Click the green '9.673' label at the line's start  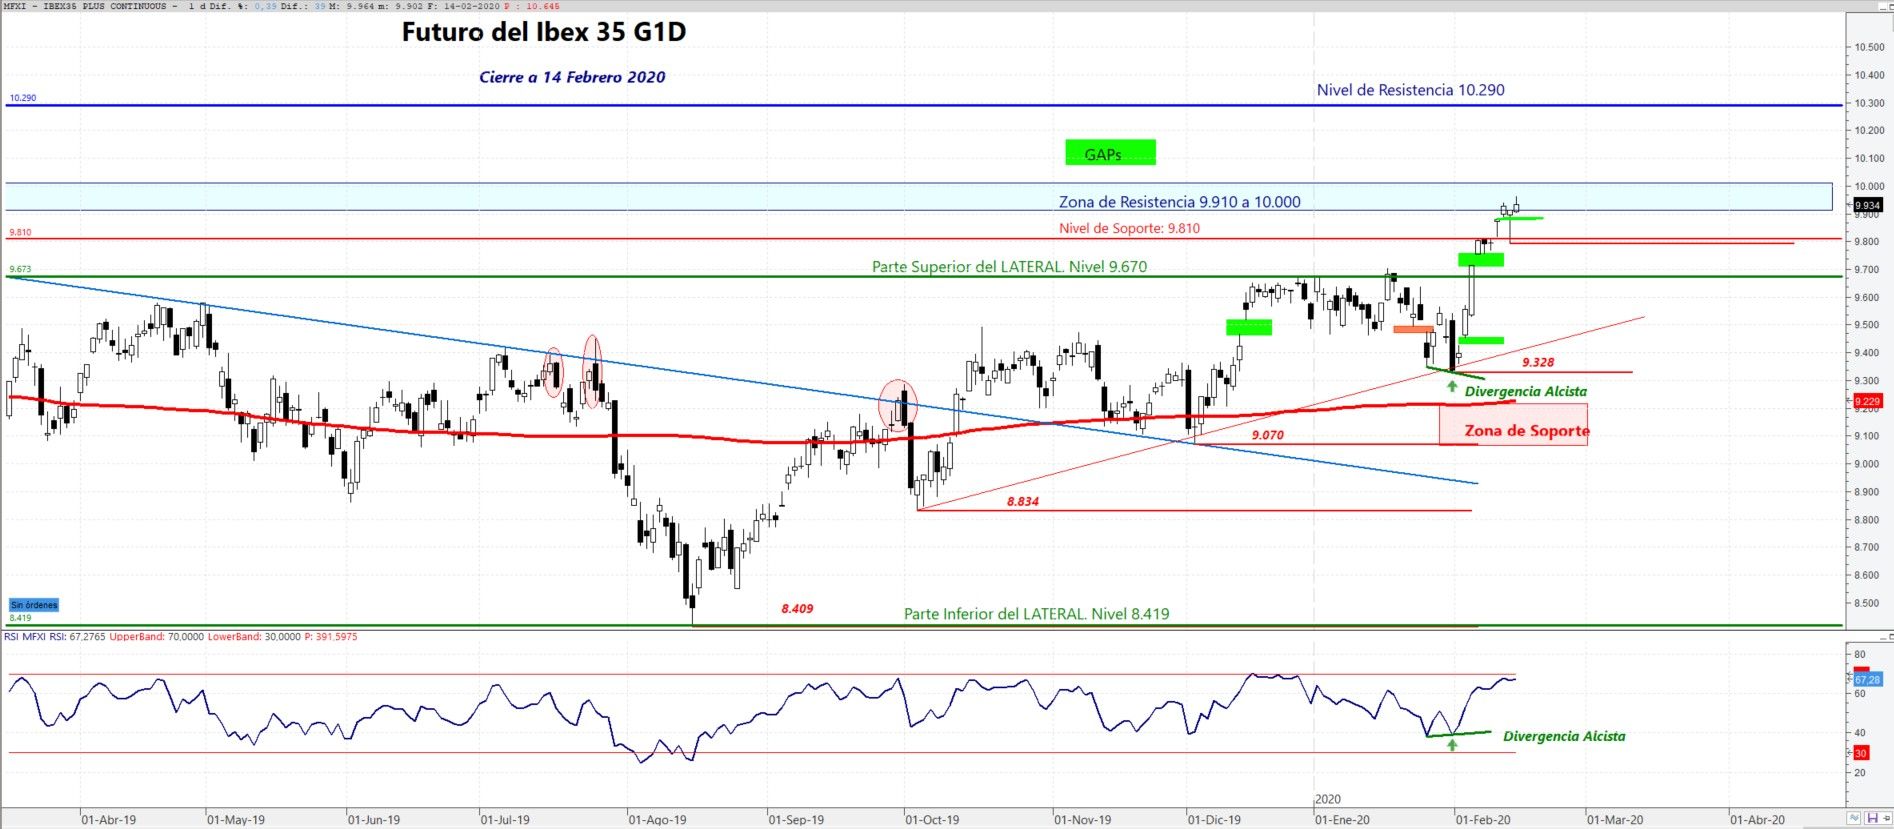pos(20,269)
